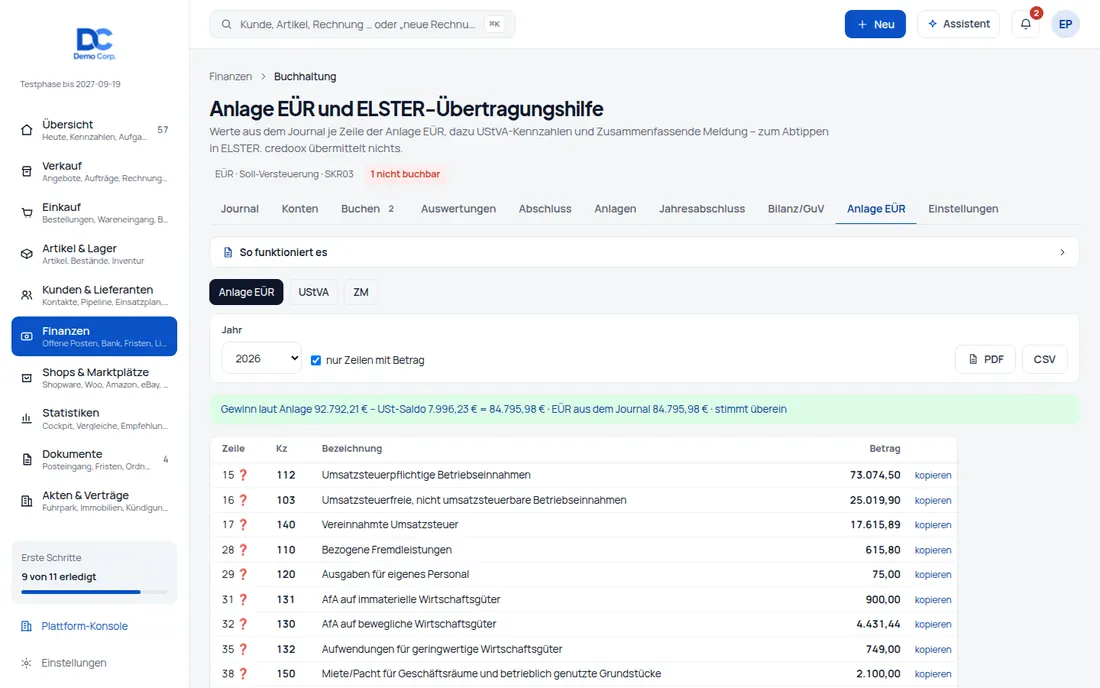The height and width of the screenshot is (688, 1100).
Task: Open the EP user avatar
Action: pos(1065,24)
